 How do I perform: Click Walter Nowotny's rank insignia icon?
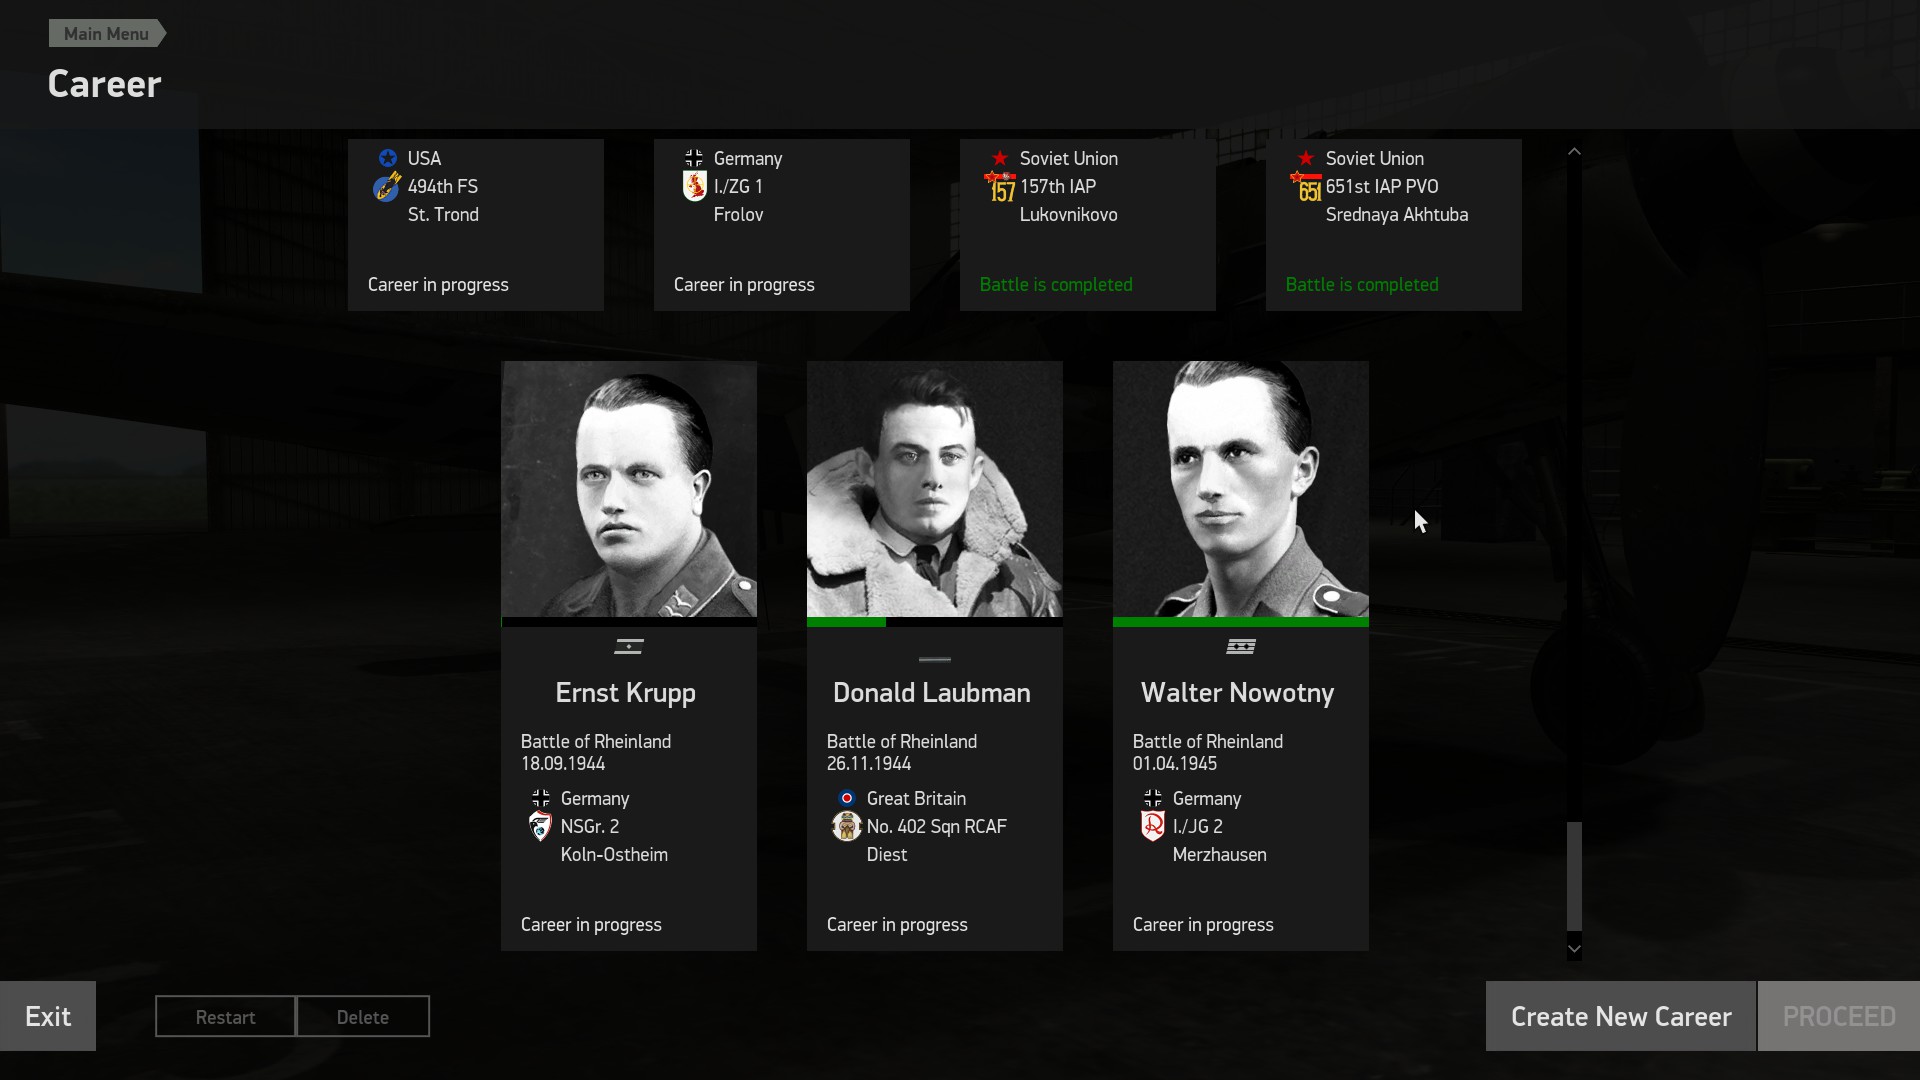tap(1240, 647)
